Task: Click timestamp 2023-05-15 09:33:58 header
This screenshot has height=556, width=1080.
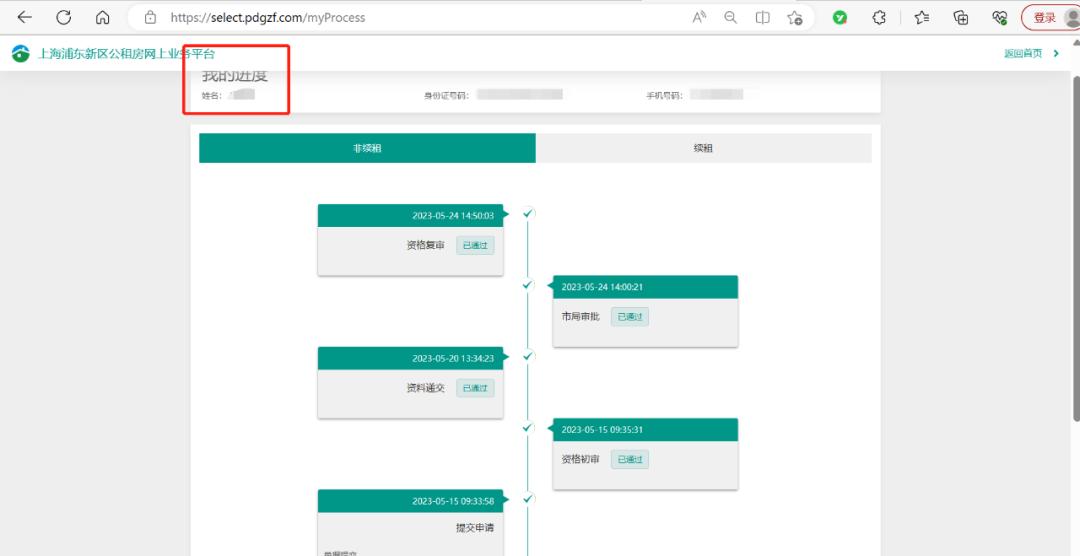Action: [411, 501]
